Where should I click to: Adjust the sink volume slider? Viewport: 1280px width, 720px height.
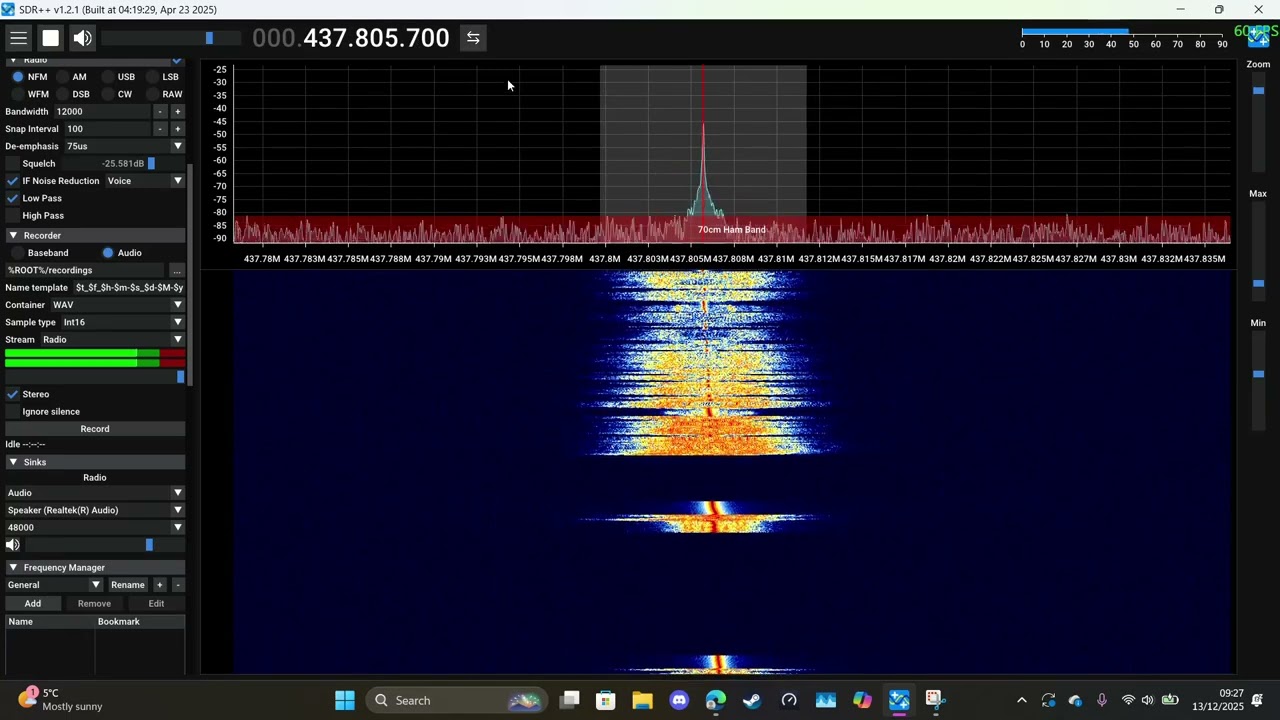[105, 545]
